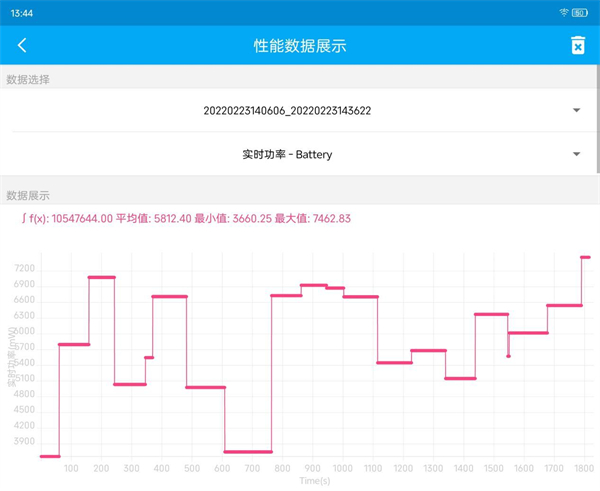Expand the 实时功率 - Battery dropdown arrow
The height and width of the screenshot is (491, 600).
[576, 154]
